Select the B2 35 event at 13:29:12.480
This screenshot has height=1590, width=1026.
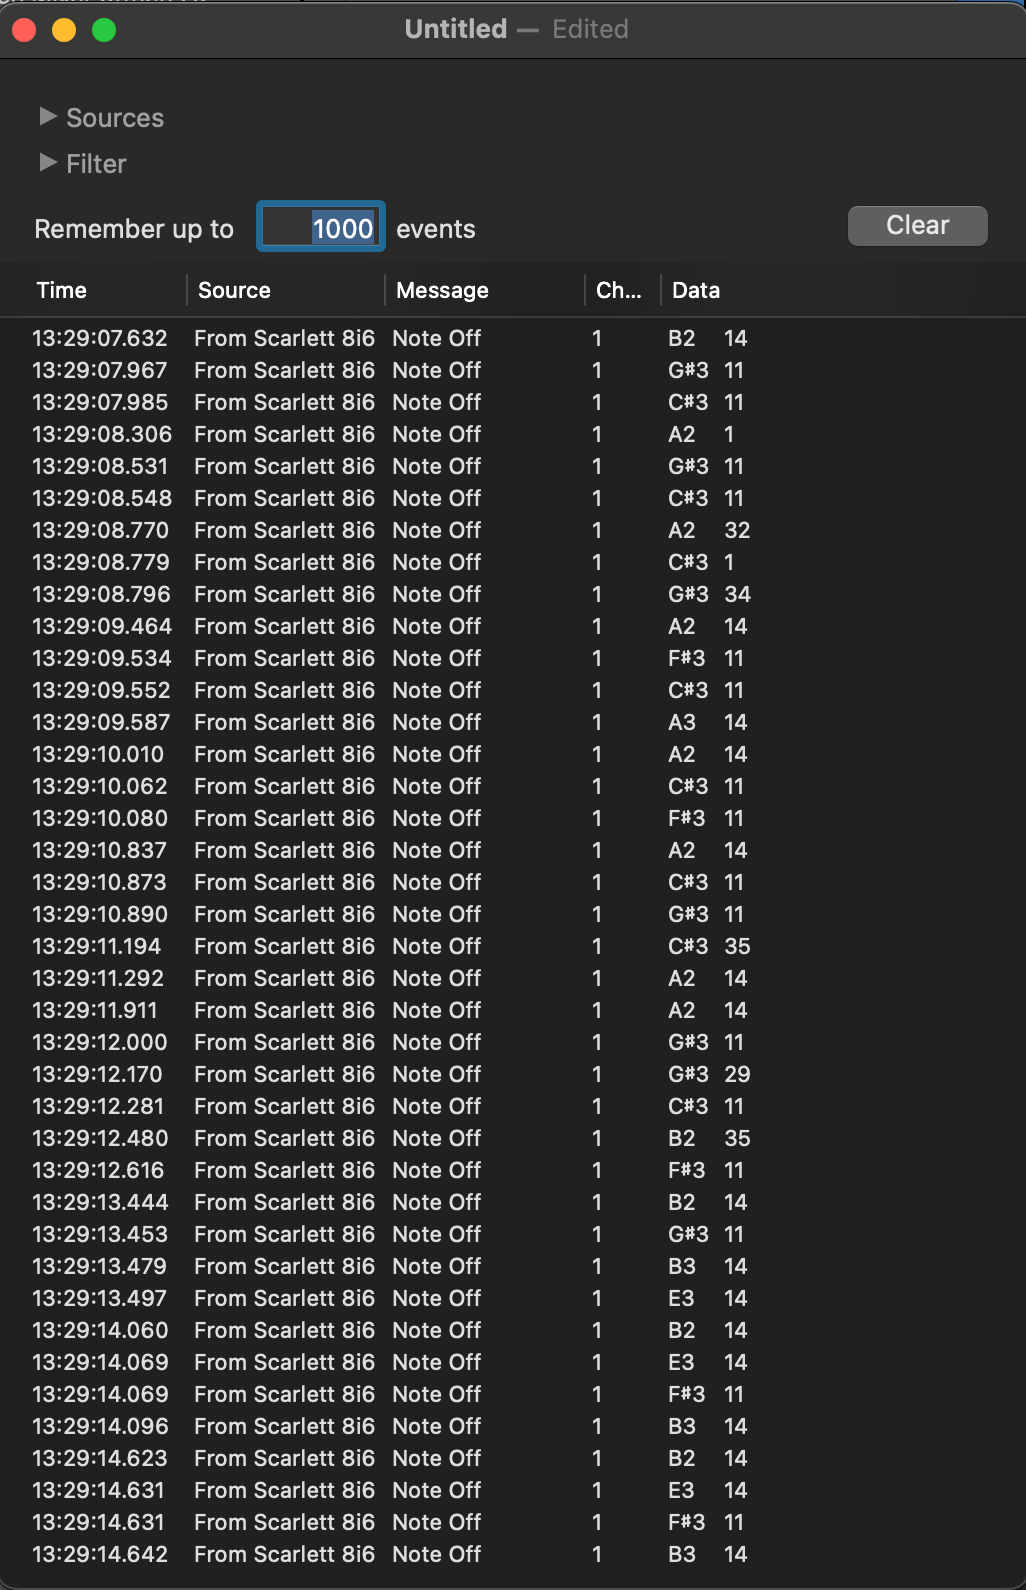[513, 1138]
